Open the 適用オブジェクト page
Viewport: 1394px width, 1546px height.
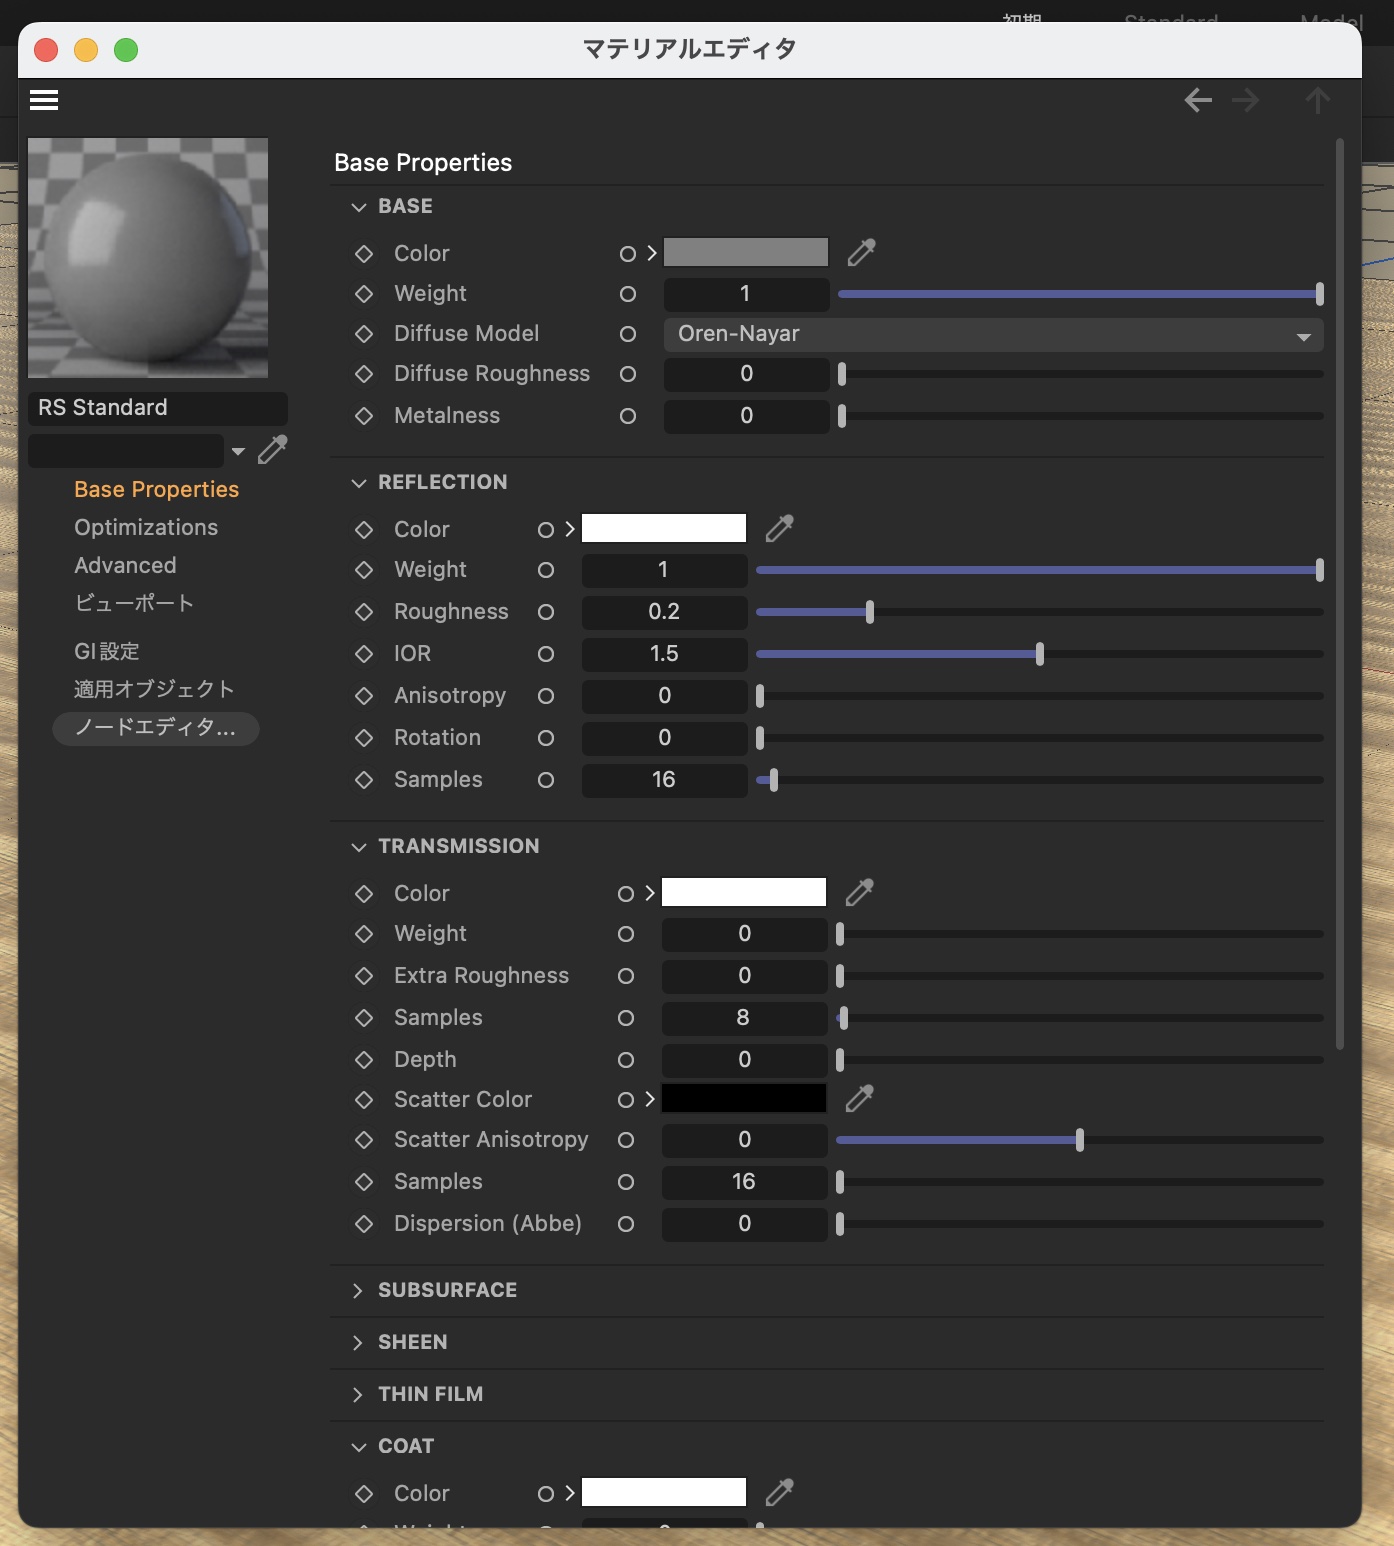[154, 689]
